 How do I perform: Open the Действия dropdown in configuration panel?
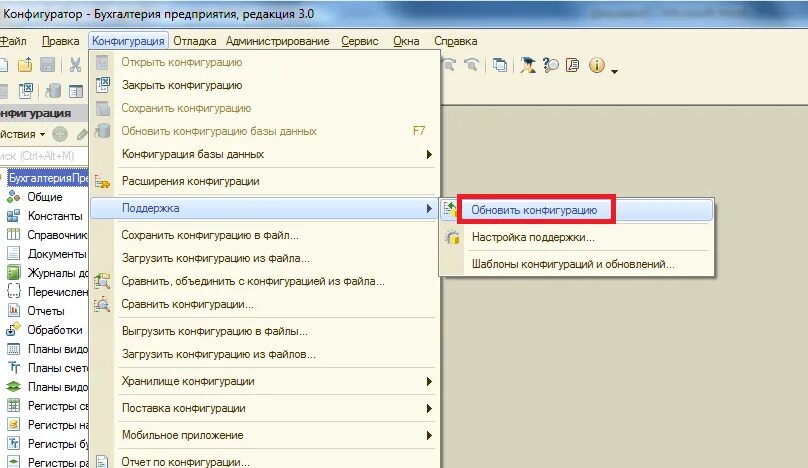click(22, 135)
